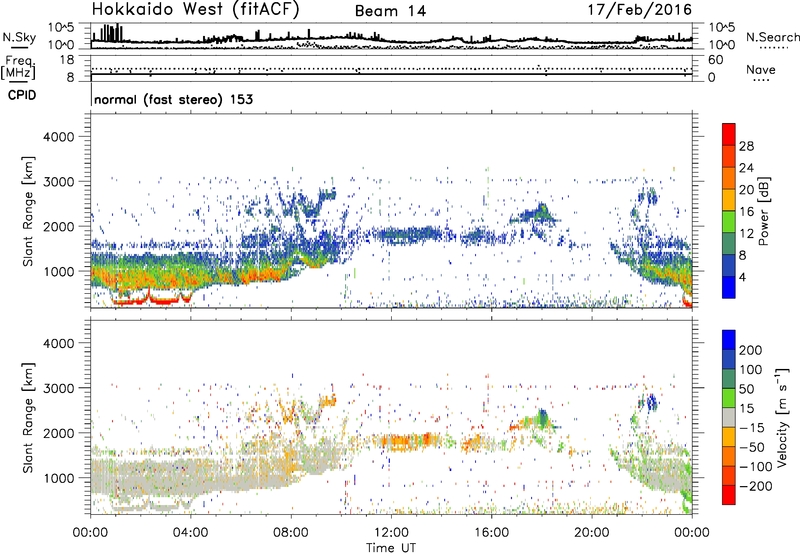
Task: Click the "Slant Range [km]" label of the velocity panel
Action: pyautogui.click(x=28, y=417)
